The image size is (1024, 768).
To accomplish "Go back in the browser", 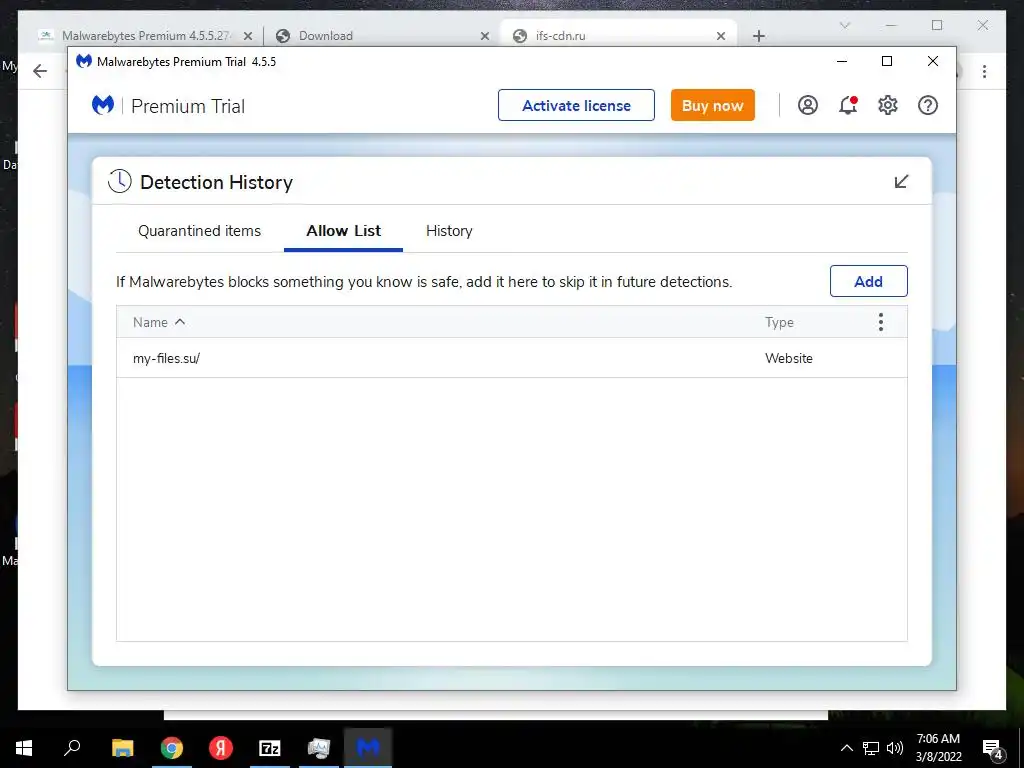I will 40,71.
